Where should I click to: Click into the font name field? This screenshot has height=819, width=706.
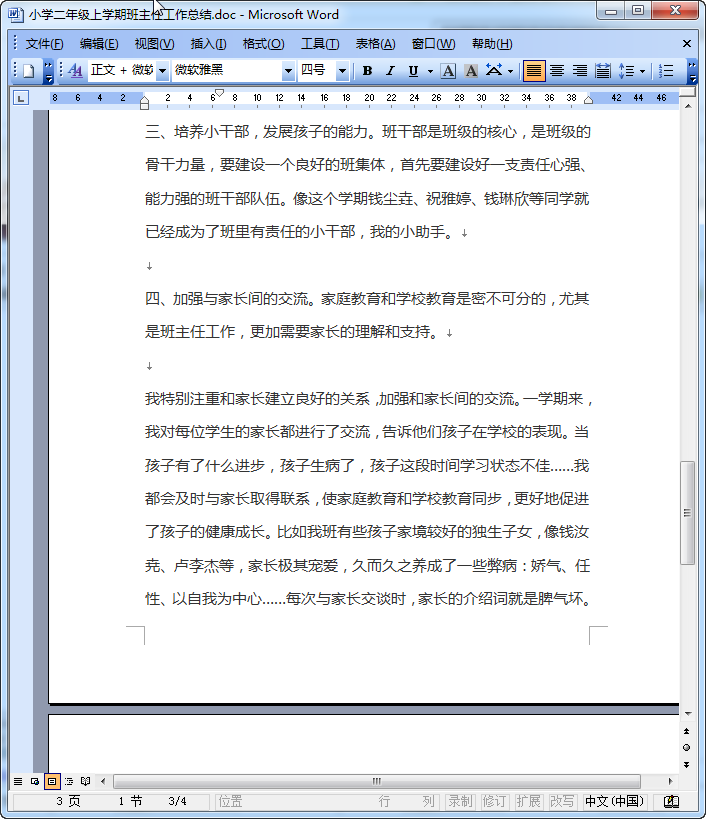(227, 71)
